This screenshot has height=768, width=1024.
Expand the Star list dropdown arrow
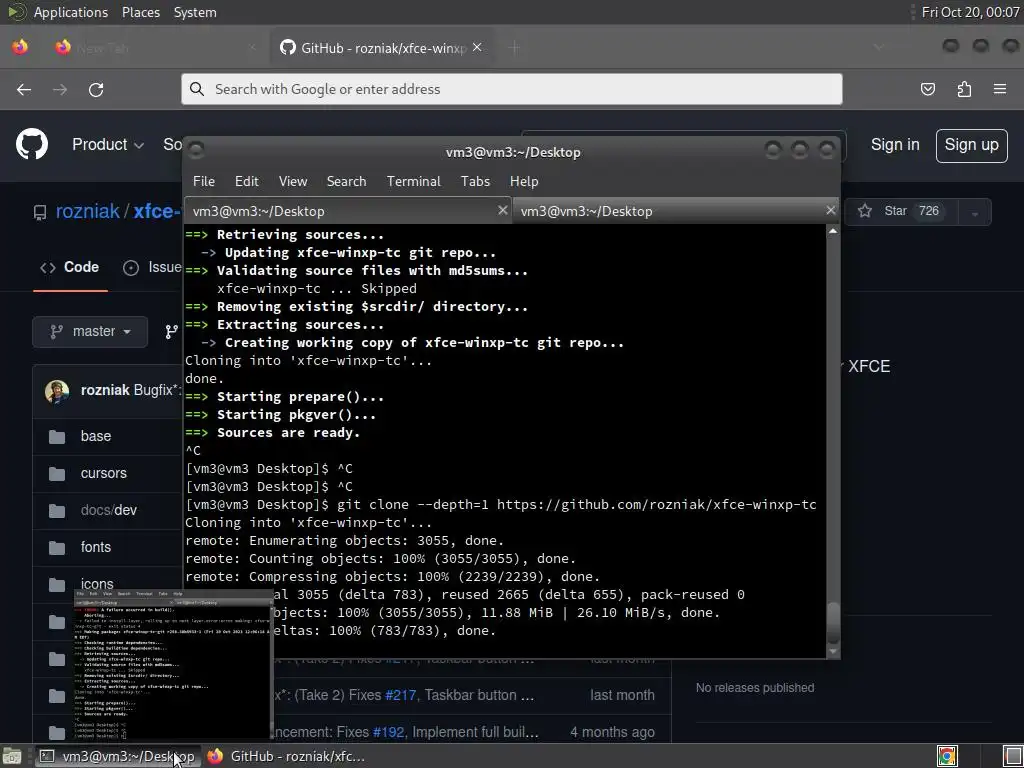(974, 213)
